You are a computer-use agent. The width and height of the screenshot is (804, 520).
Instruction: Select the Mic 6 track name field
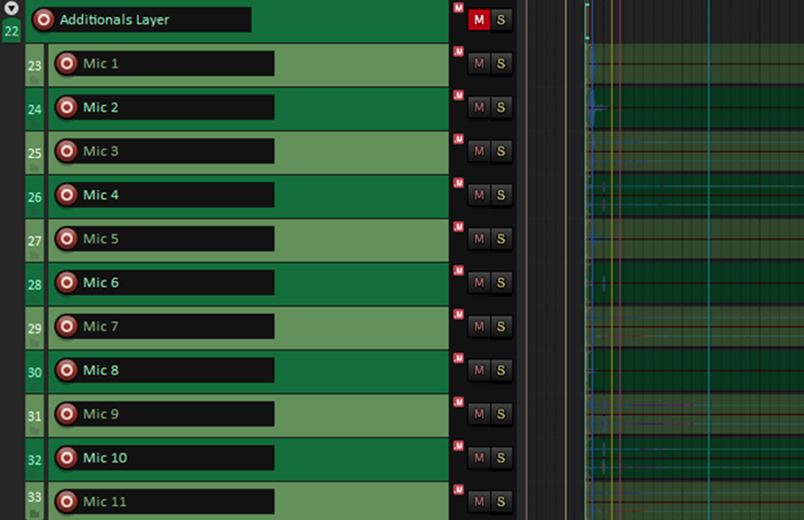pos(175,283)
